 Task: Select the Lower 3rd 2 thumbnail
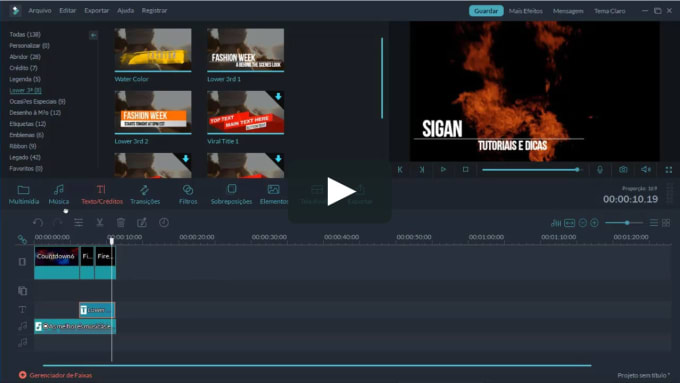153,112
